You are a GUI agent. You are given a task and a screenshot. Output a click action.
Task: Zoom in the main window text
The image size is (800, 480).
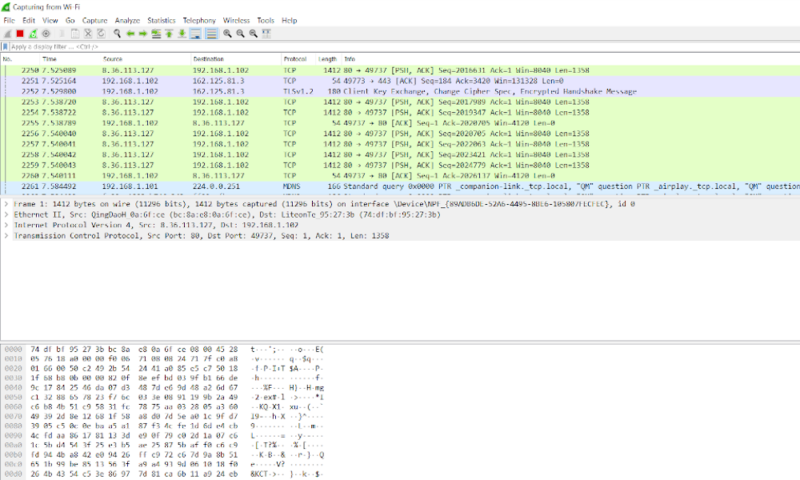227,34
